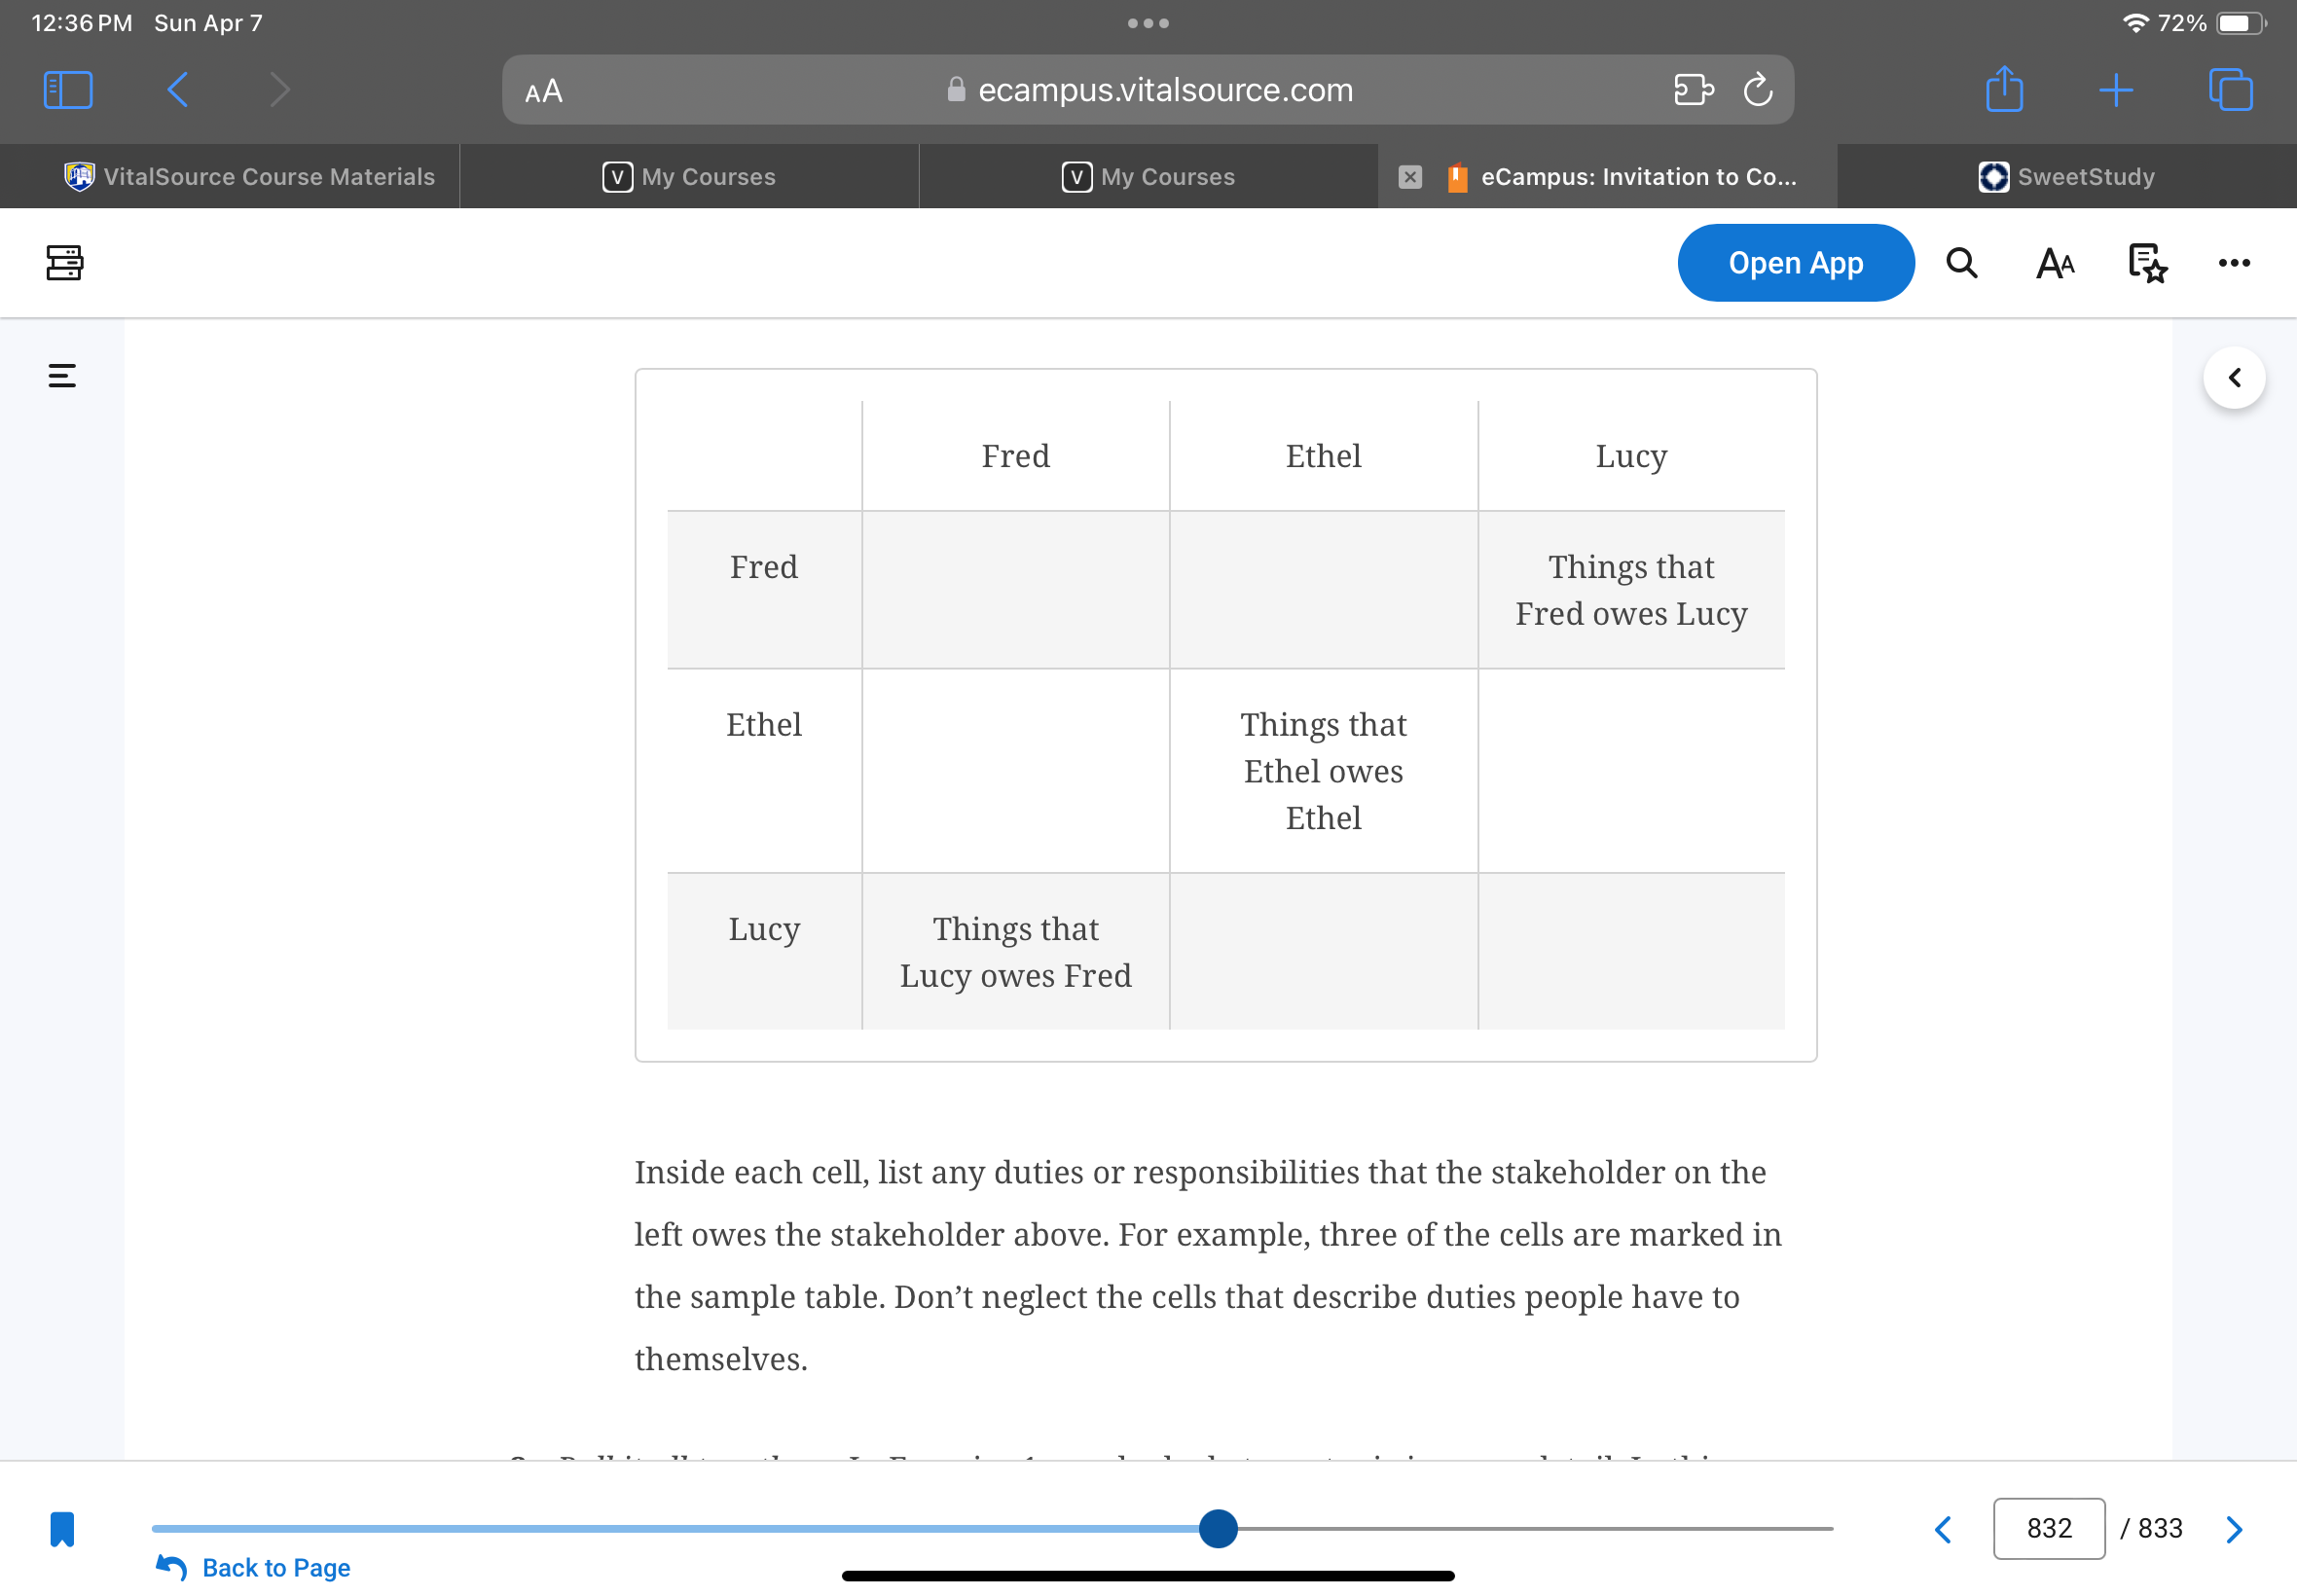The width and height of the screenshot is (2297, 1596).
Task: Switch to the SweetStudy tab
Action: (x=2067, y=177)
